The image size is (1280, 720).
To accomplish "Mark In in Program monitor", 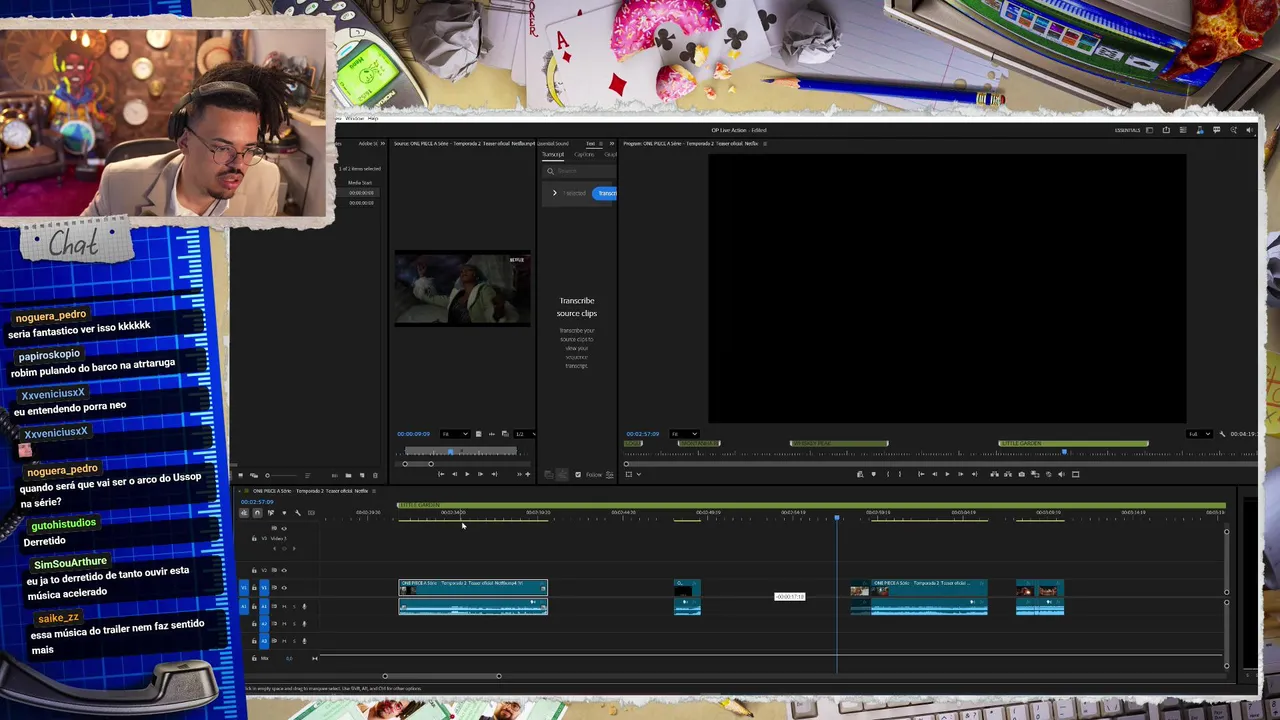I will 888,474.
